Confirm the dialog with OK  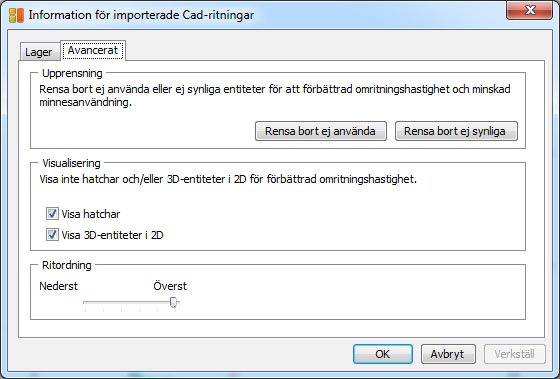tap(383, 354)
